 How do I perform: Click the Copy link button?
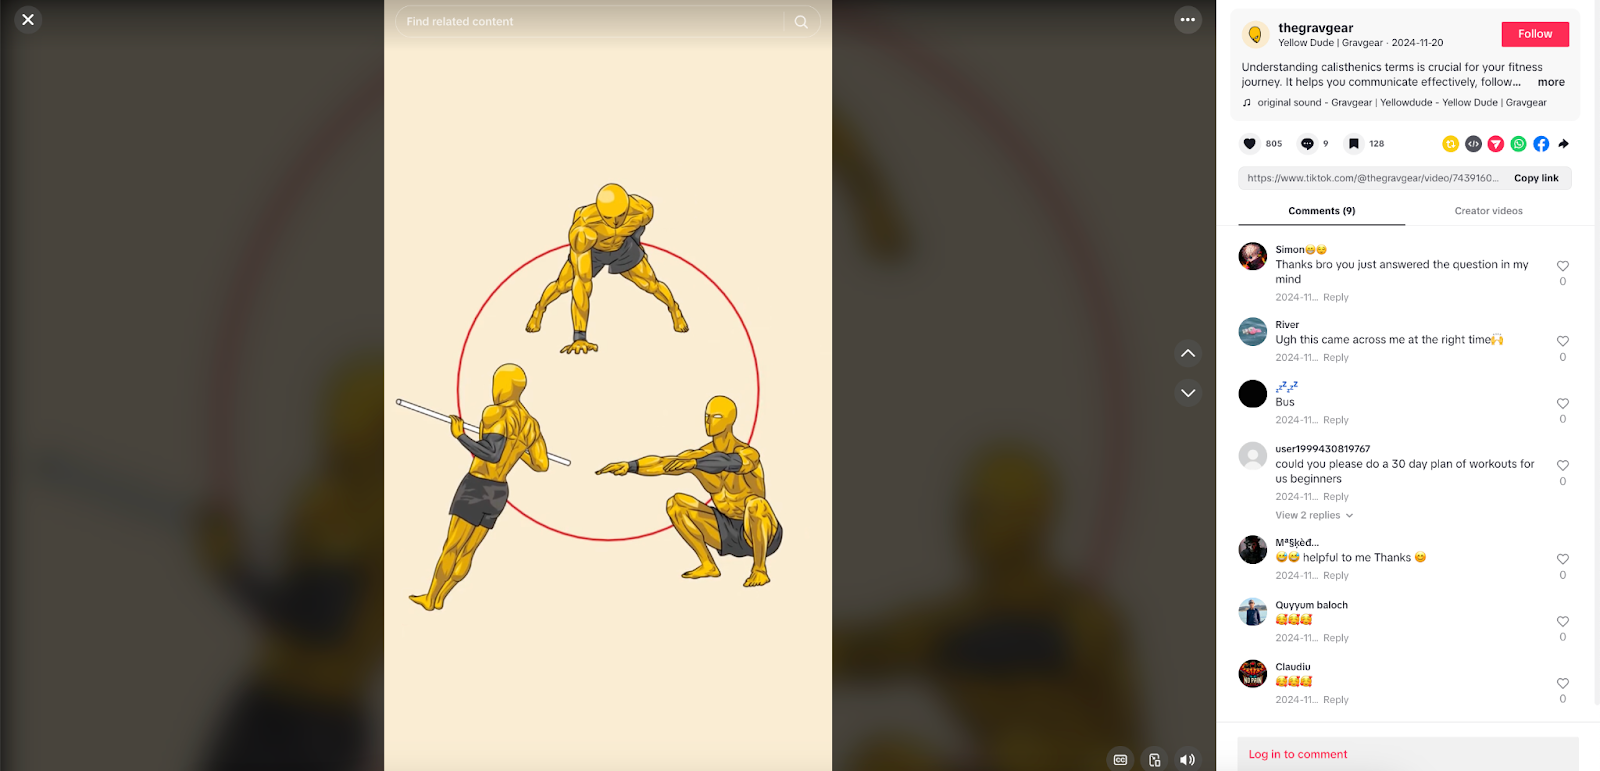coord(1536,178)
